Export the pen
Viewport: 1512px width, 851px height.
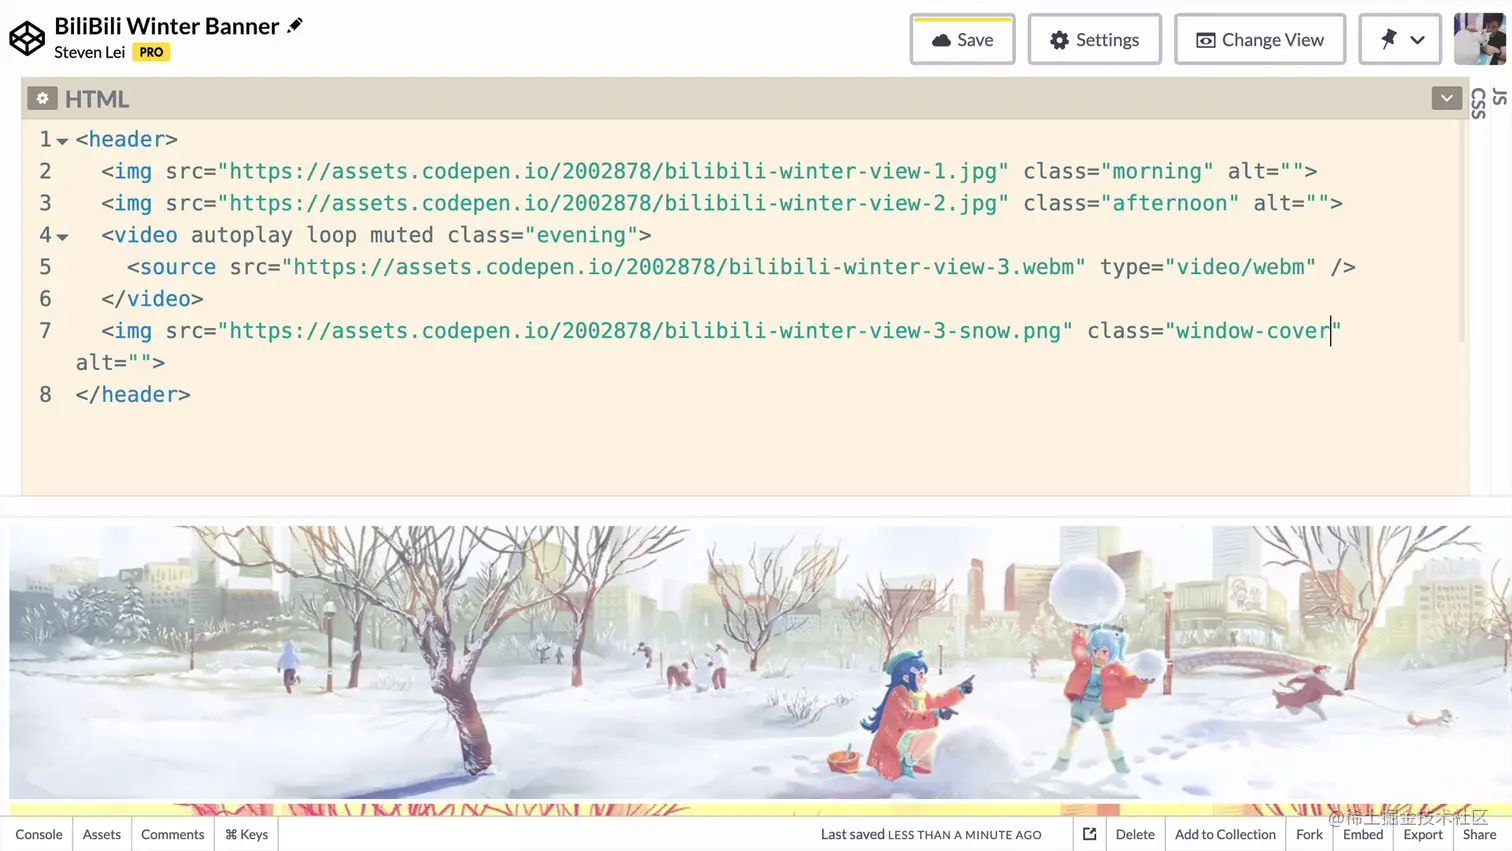tap(1422, 834)
